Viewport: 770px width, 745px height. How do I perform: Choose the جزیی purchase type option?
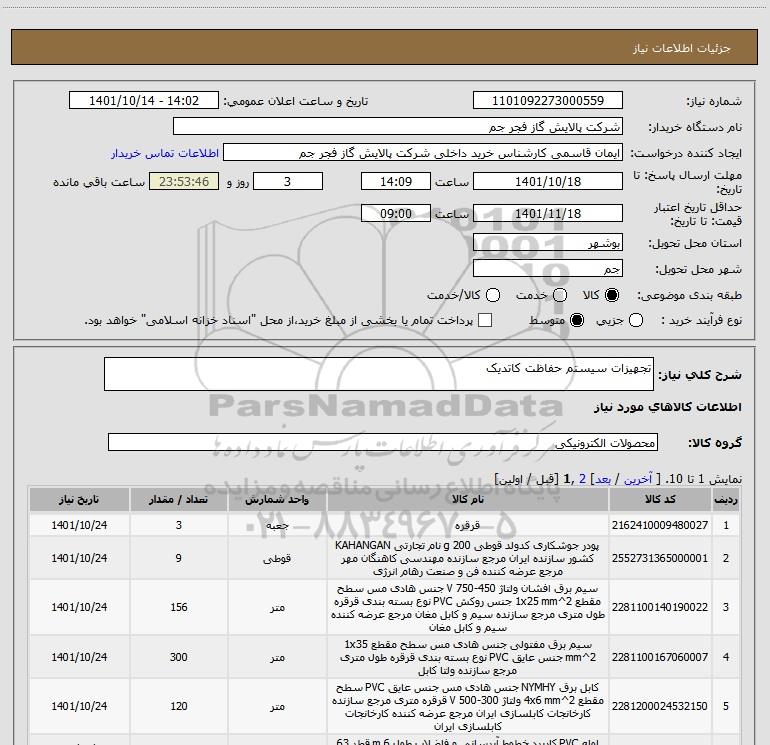coord(635,320)
